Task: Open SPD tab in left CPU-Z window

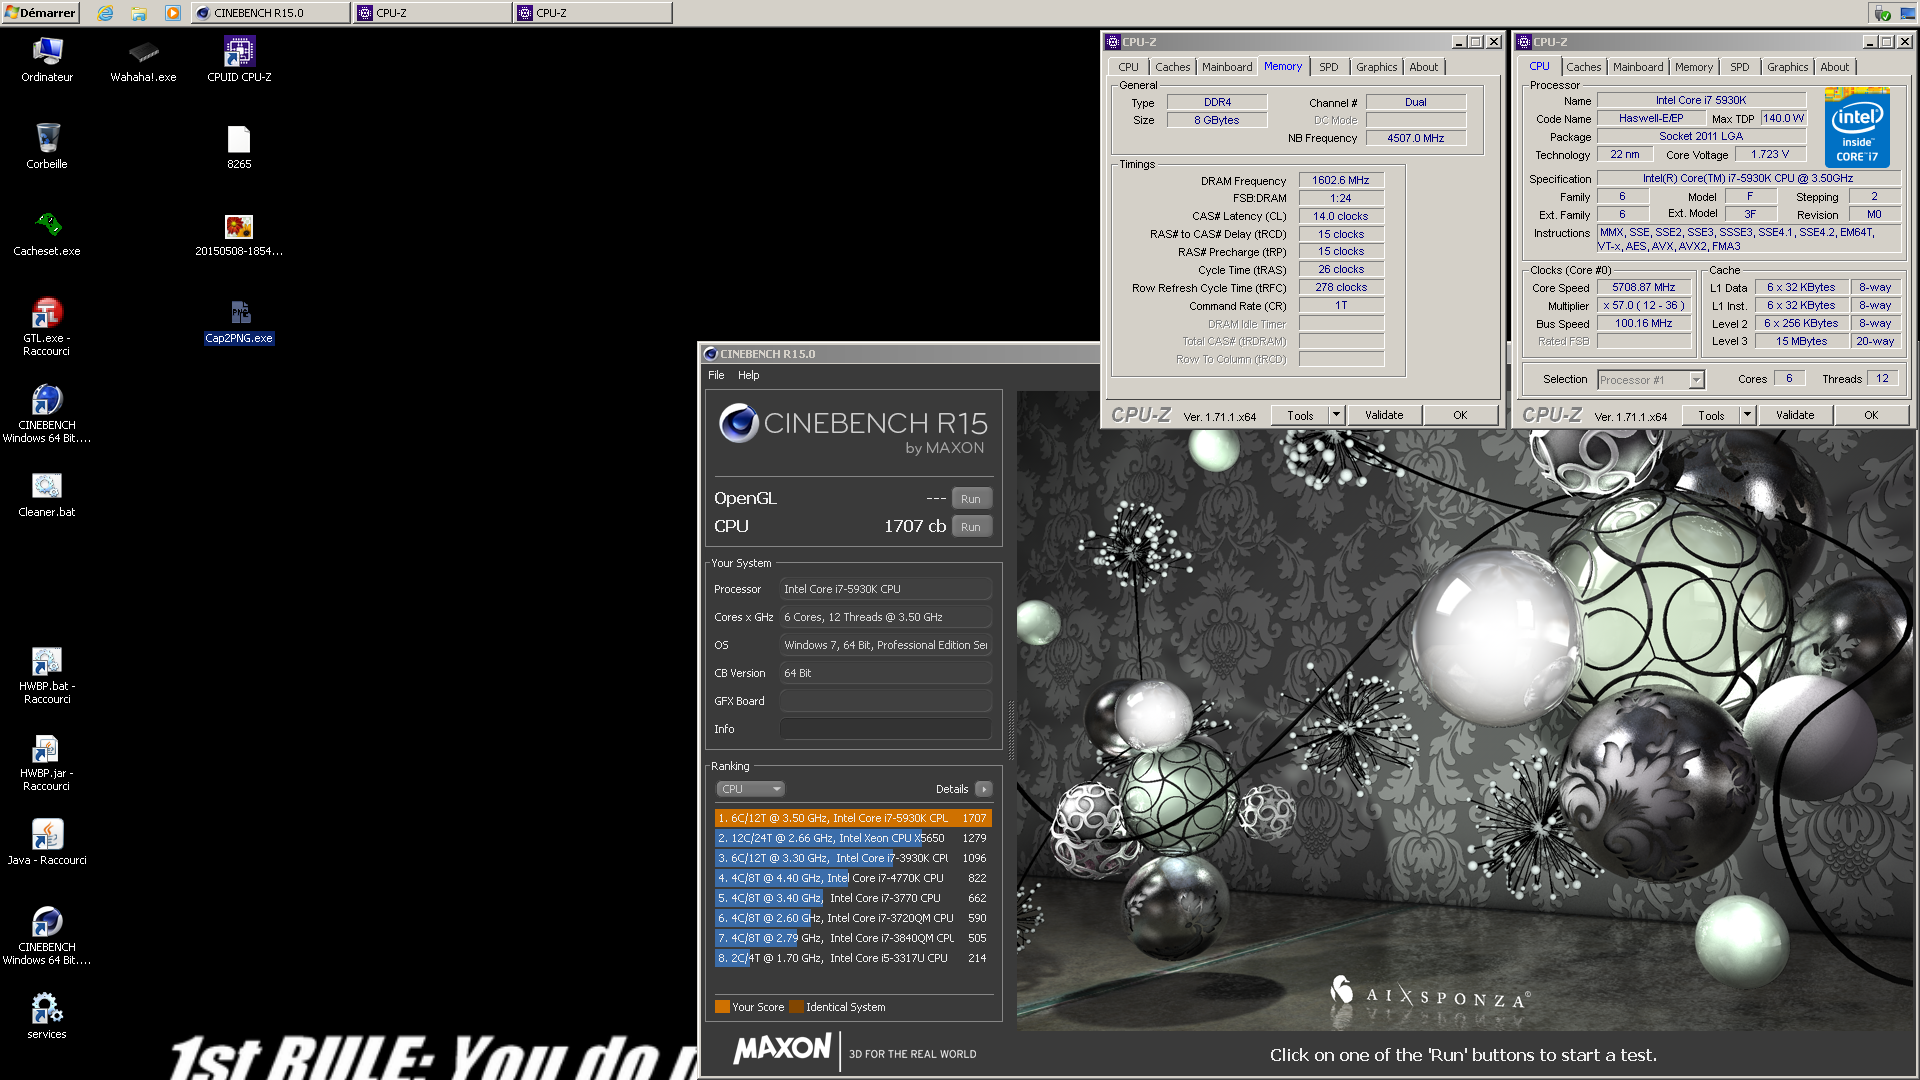Action: click(1328, 67)
